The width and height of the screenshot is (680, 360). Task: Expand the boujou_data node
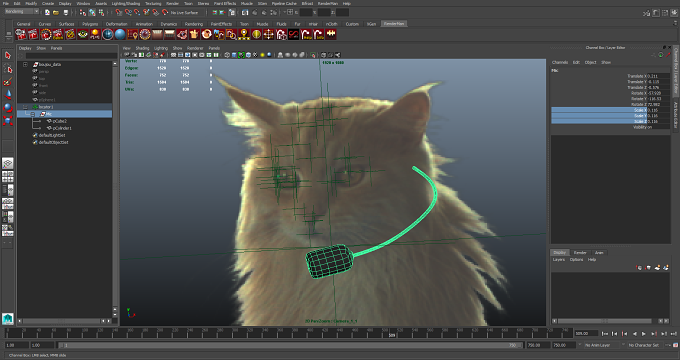[25, 64]
